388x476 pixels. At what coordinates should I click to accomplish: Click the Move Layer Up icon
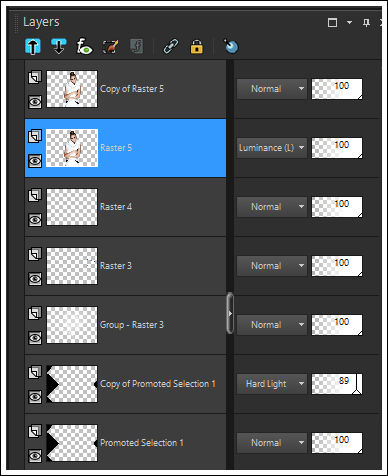point(33,46)
